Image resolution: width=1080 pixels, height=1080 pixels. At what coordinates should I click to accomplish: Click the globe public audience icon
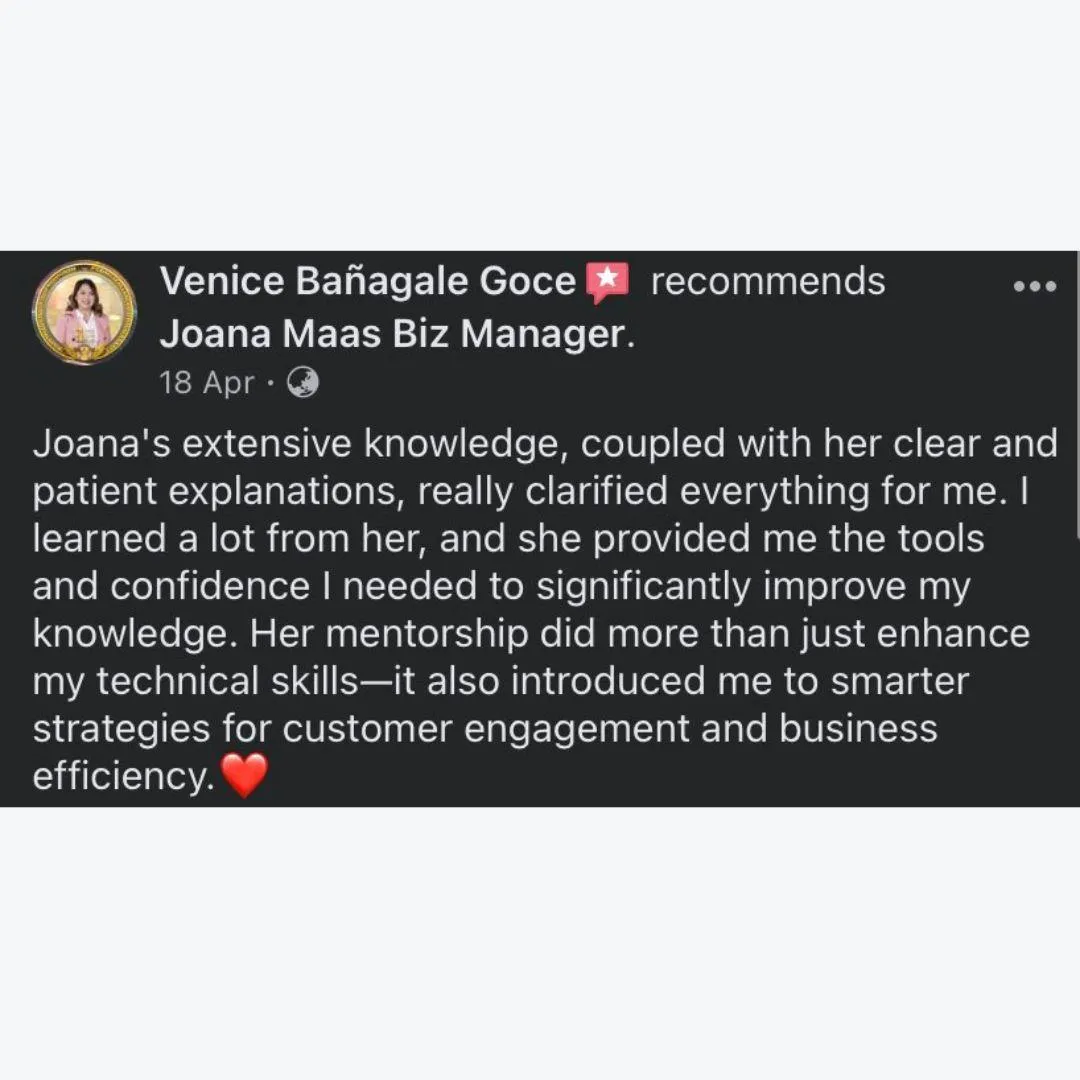pyautogui.click(x=302, y=382)
